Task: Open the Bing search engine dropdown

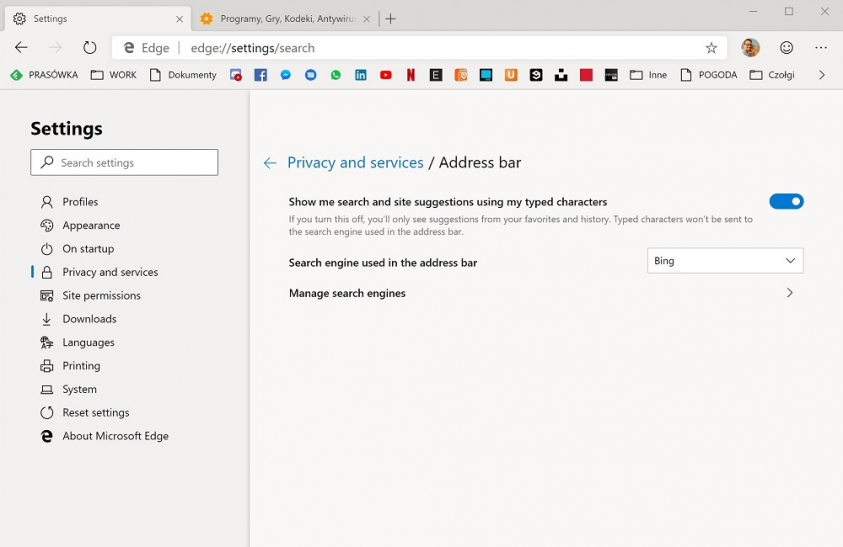Action: coord(725,261)
